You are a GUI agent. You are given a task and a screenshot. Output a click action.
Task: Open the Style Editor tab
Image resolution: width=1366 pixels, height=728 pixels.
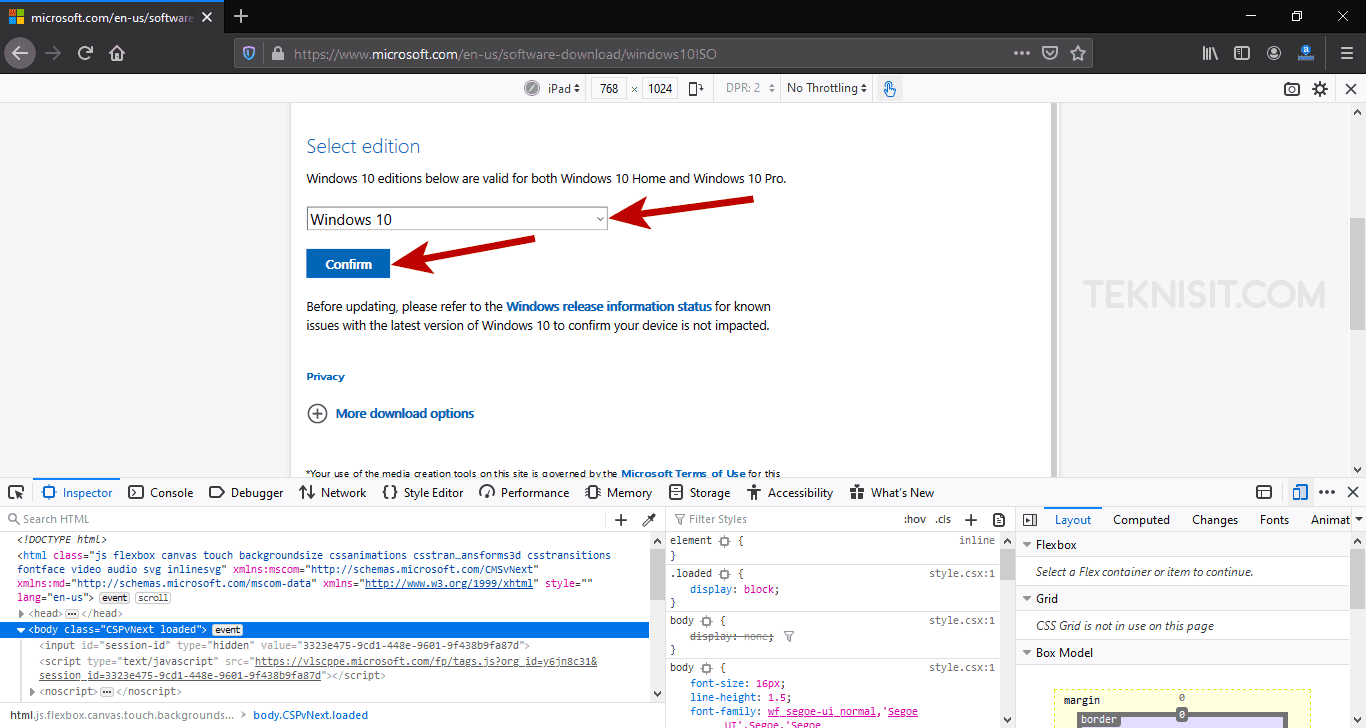(x=423, y=492)
